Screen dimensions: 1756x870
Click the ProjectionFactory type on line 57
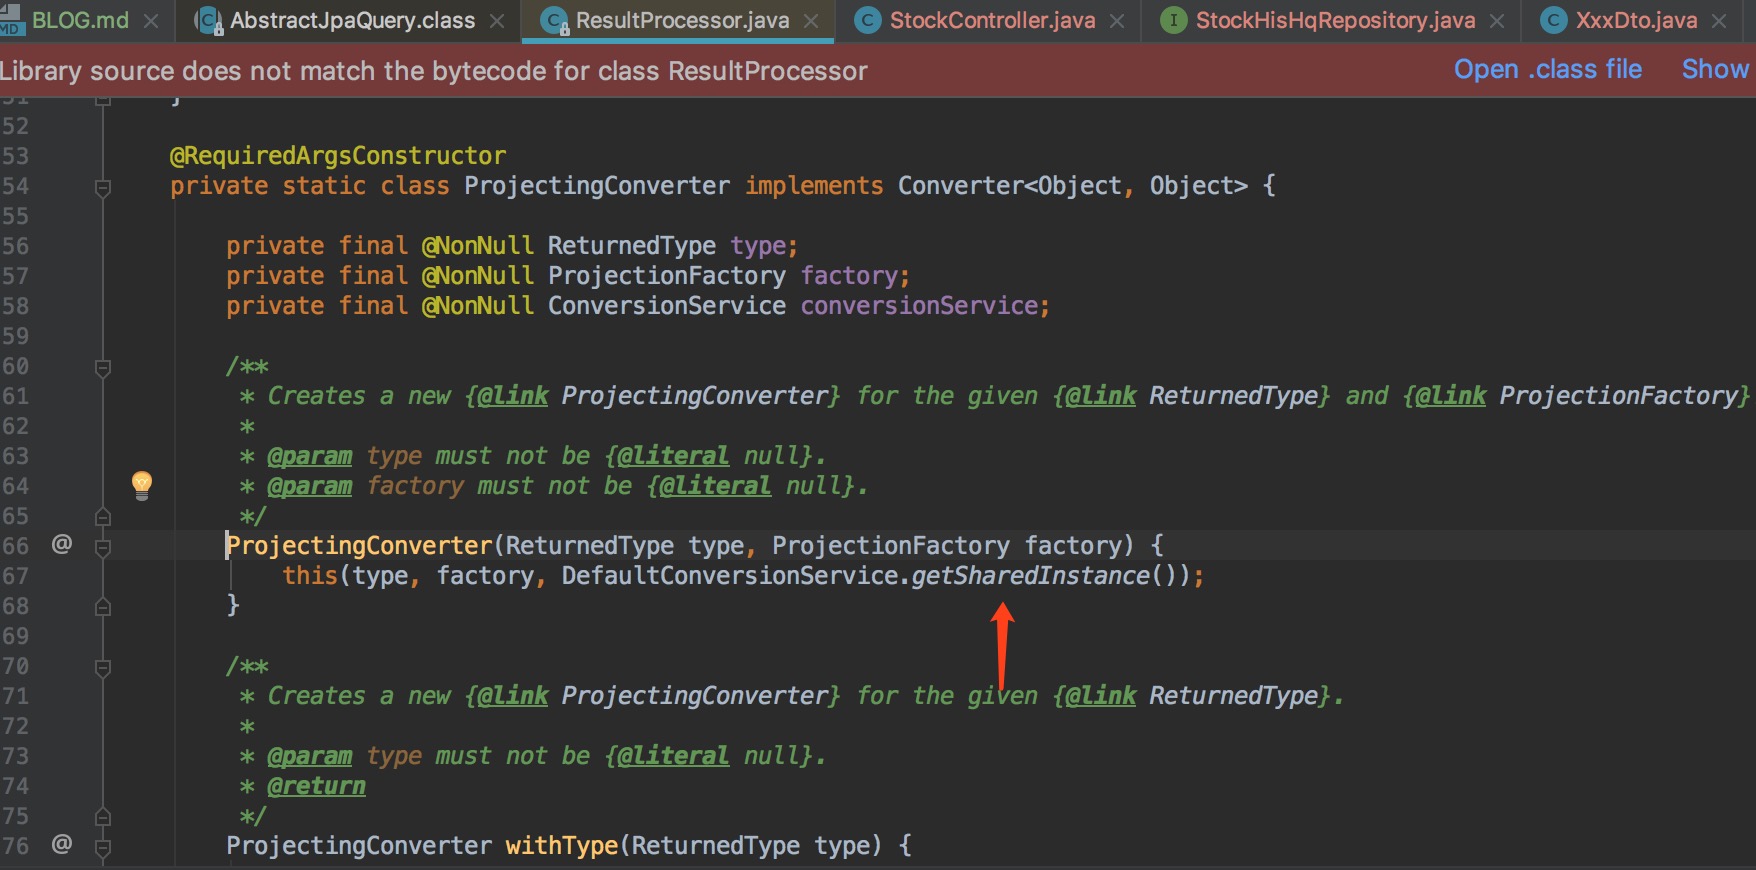[667, 276]
